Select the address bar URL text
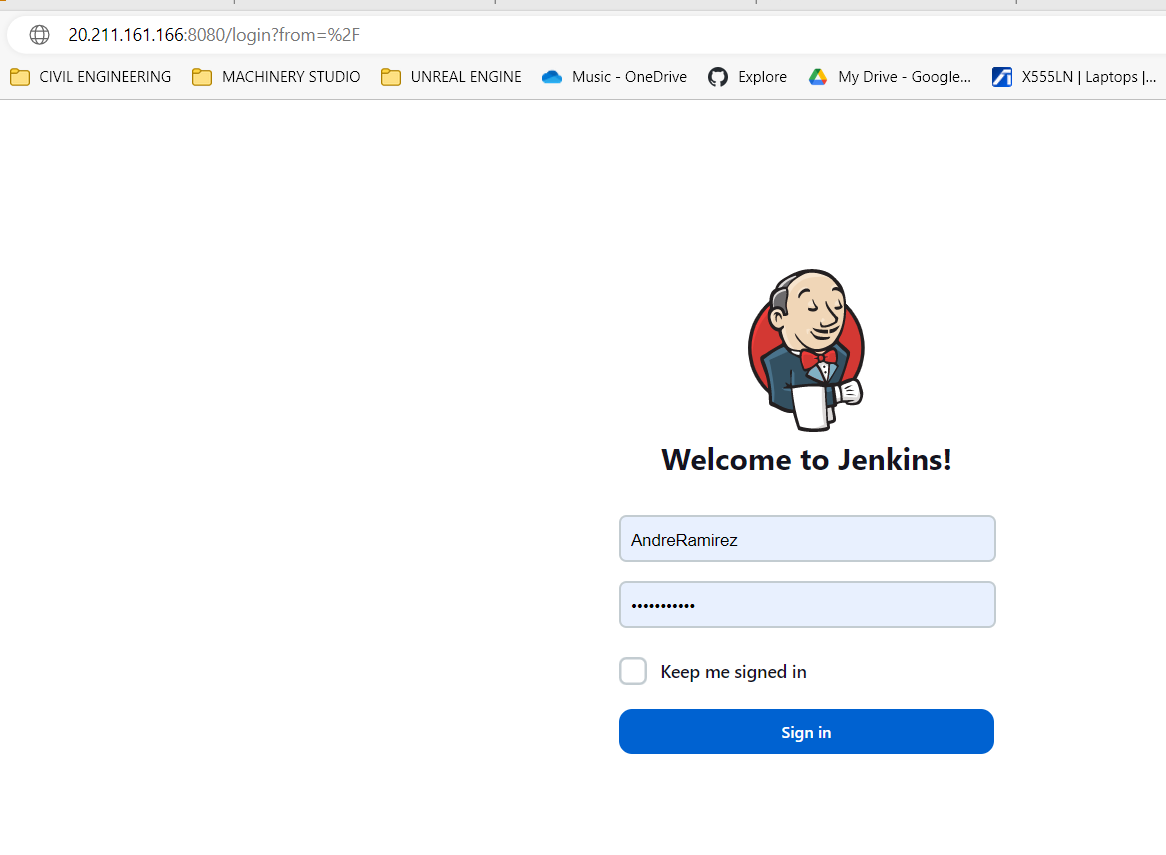Screen dimensions: 1166x855 pos(214,35)
